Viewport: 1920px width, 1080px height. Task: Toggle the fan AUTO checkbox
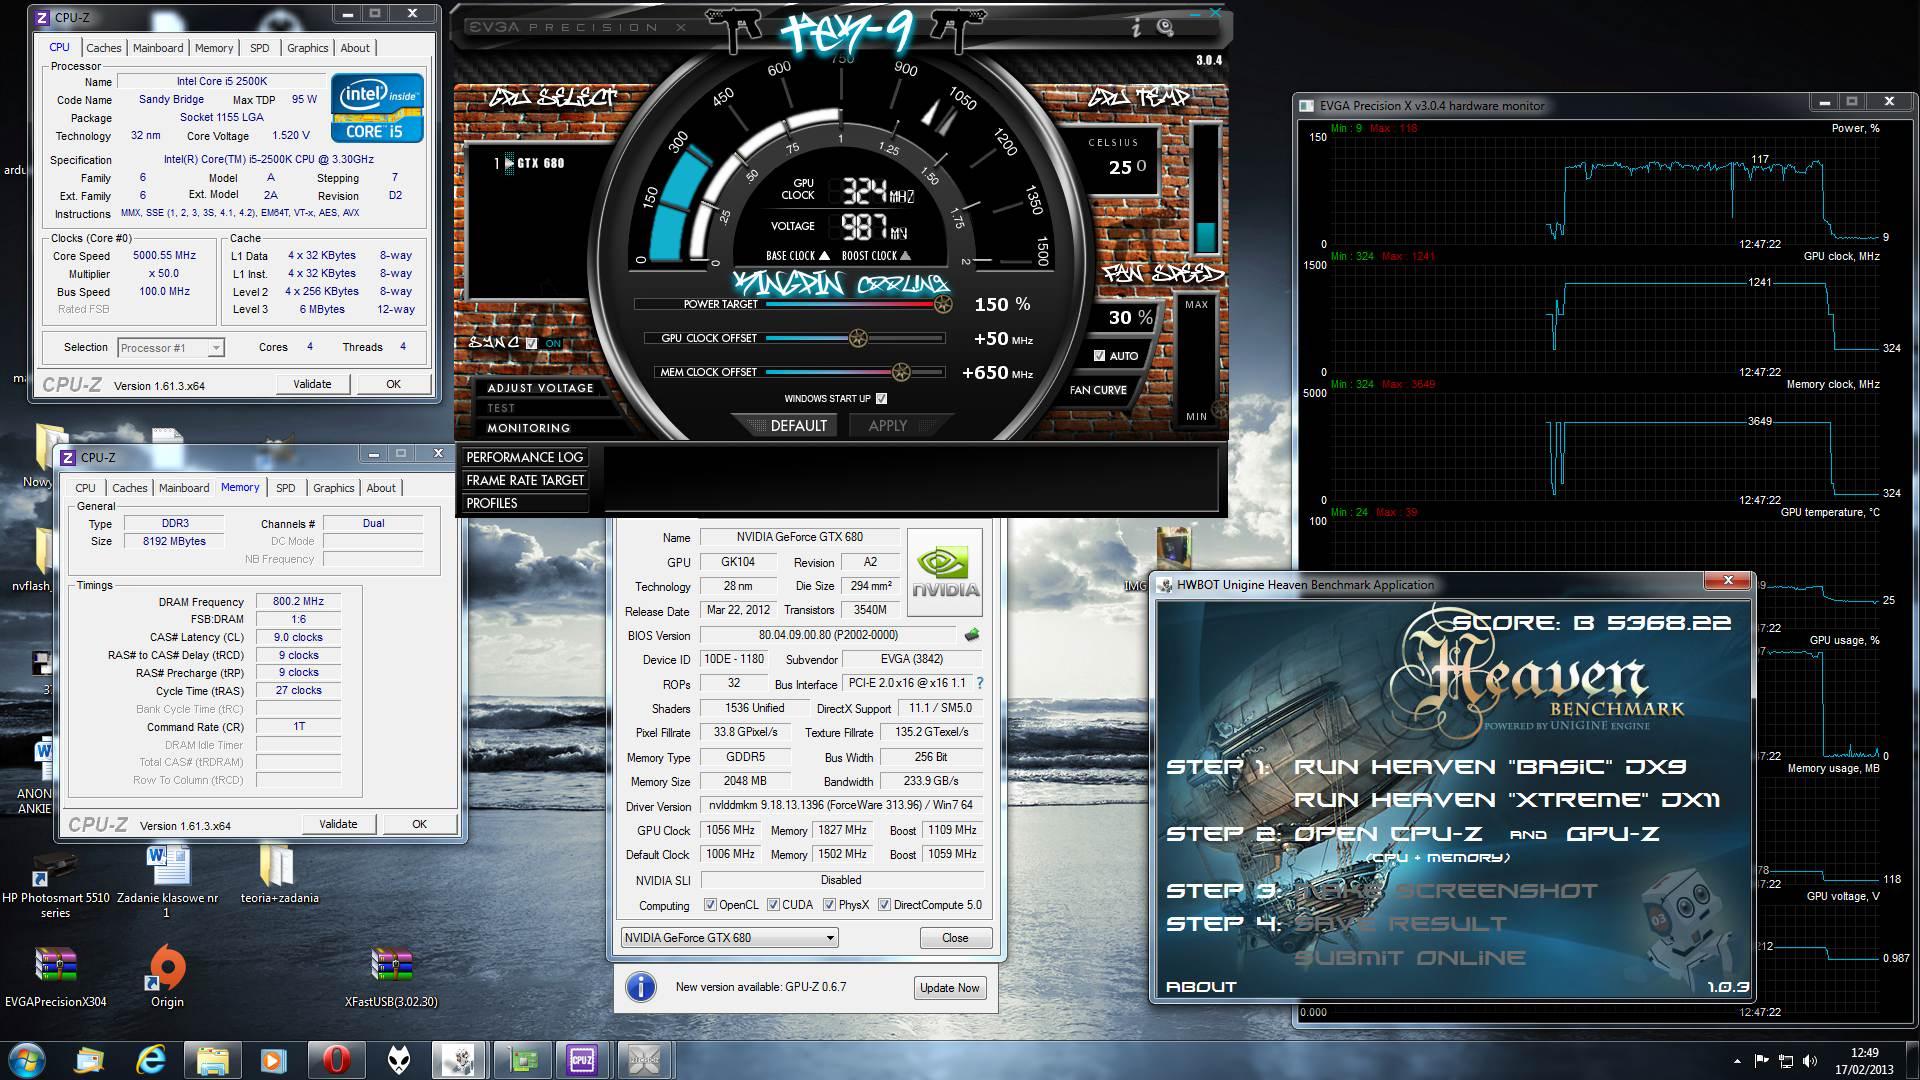point(1099,356)
